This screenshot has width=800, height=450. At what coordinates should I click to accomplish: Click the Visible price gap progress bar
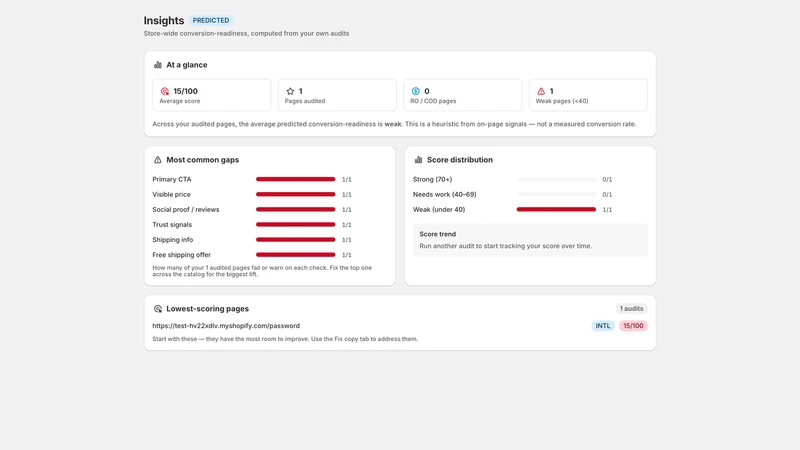pyautogui.click(x=295, y=194)
